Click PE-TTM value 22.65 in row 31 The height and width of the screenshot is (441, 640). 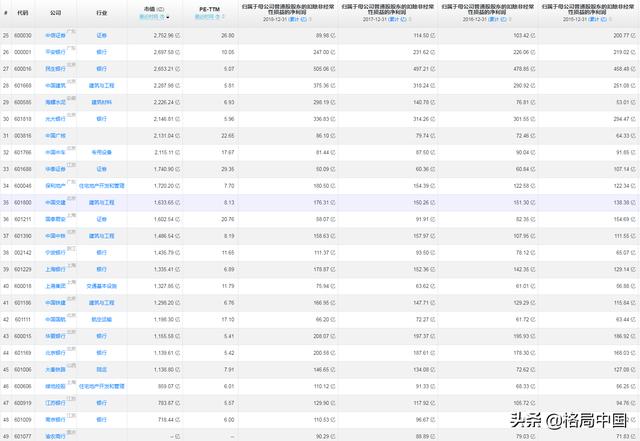[x=228, y=136]
